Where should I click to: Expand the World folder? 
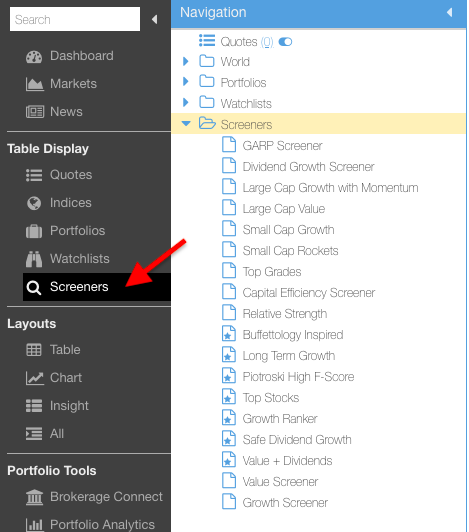tap(186, 61)
